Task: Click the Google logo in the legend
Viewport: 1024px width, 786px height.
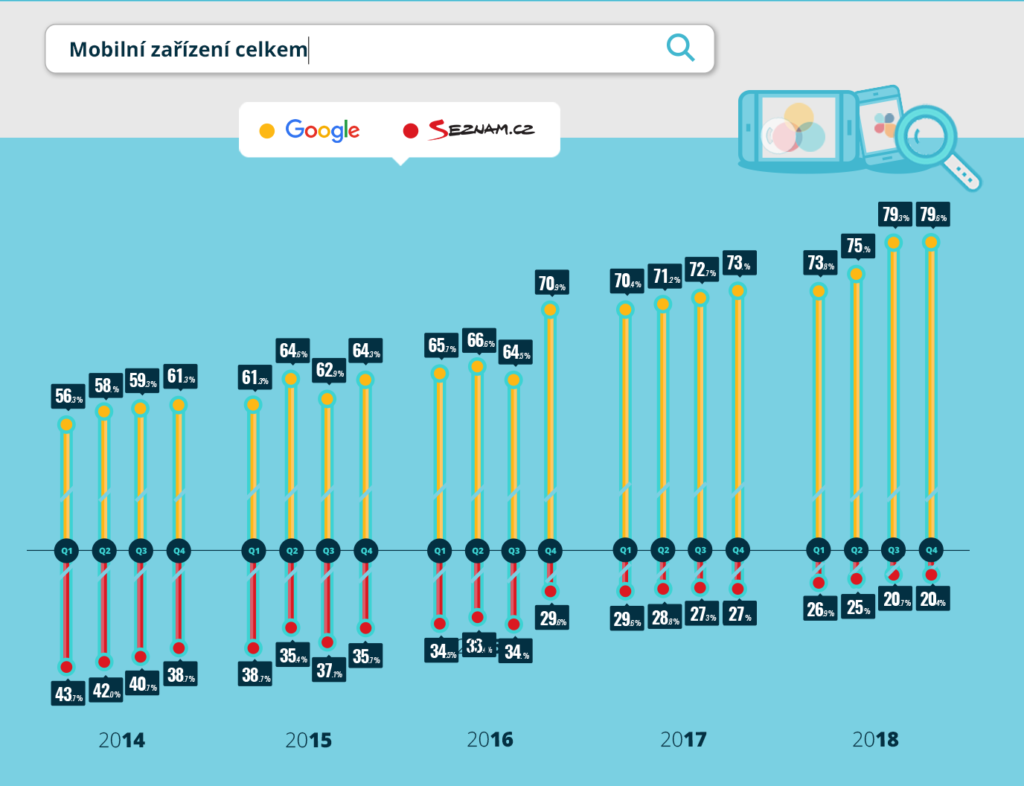Action: [x=322, y=130]
